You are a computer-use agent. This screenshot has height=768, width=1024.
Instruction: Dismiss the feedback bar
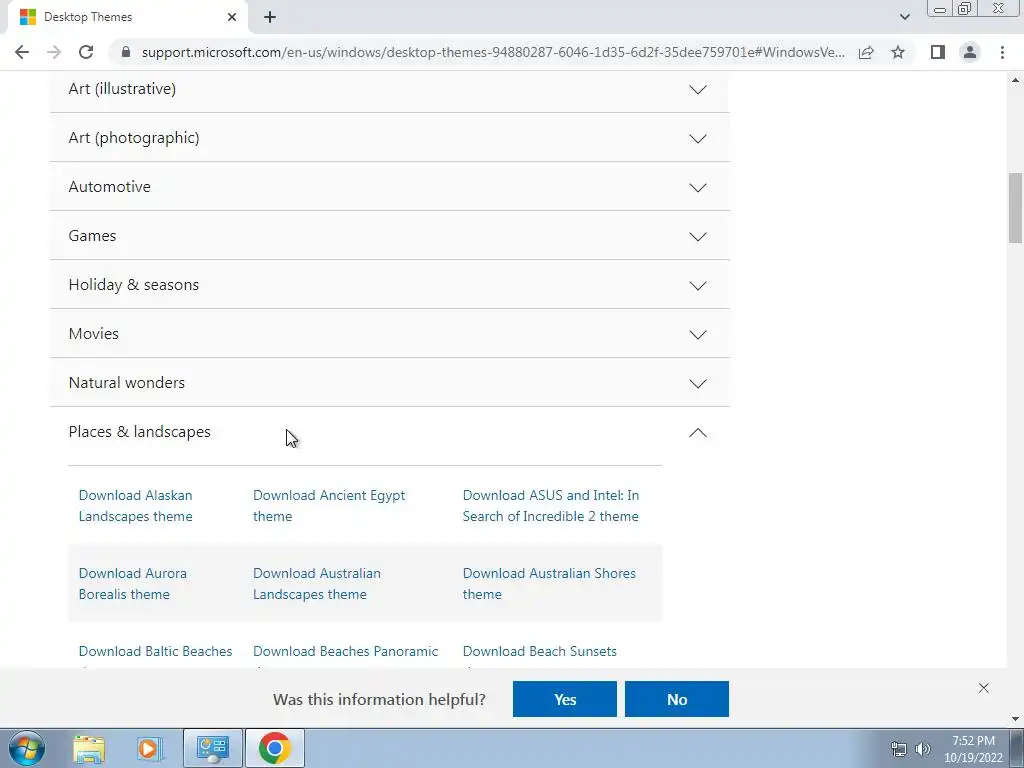pos(984,688)
